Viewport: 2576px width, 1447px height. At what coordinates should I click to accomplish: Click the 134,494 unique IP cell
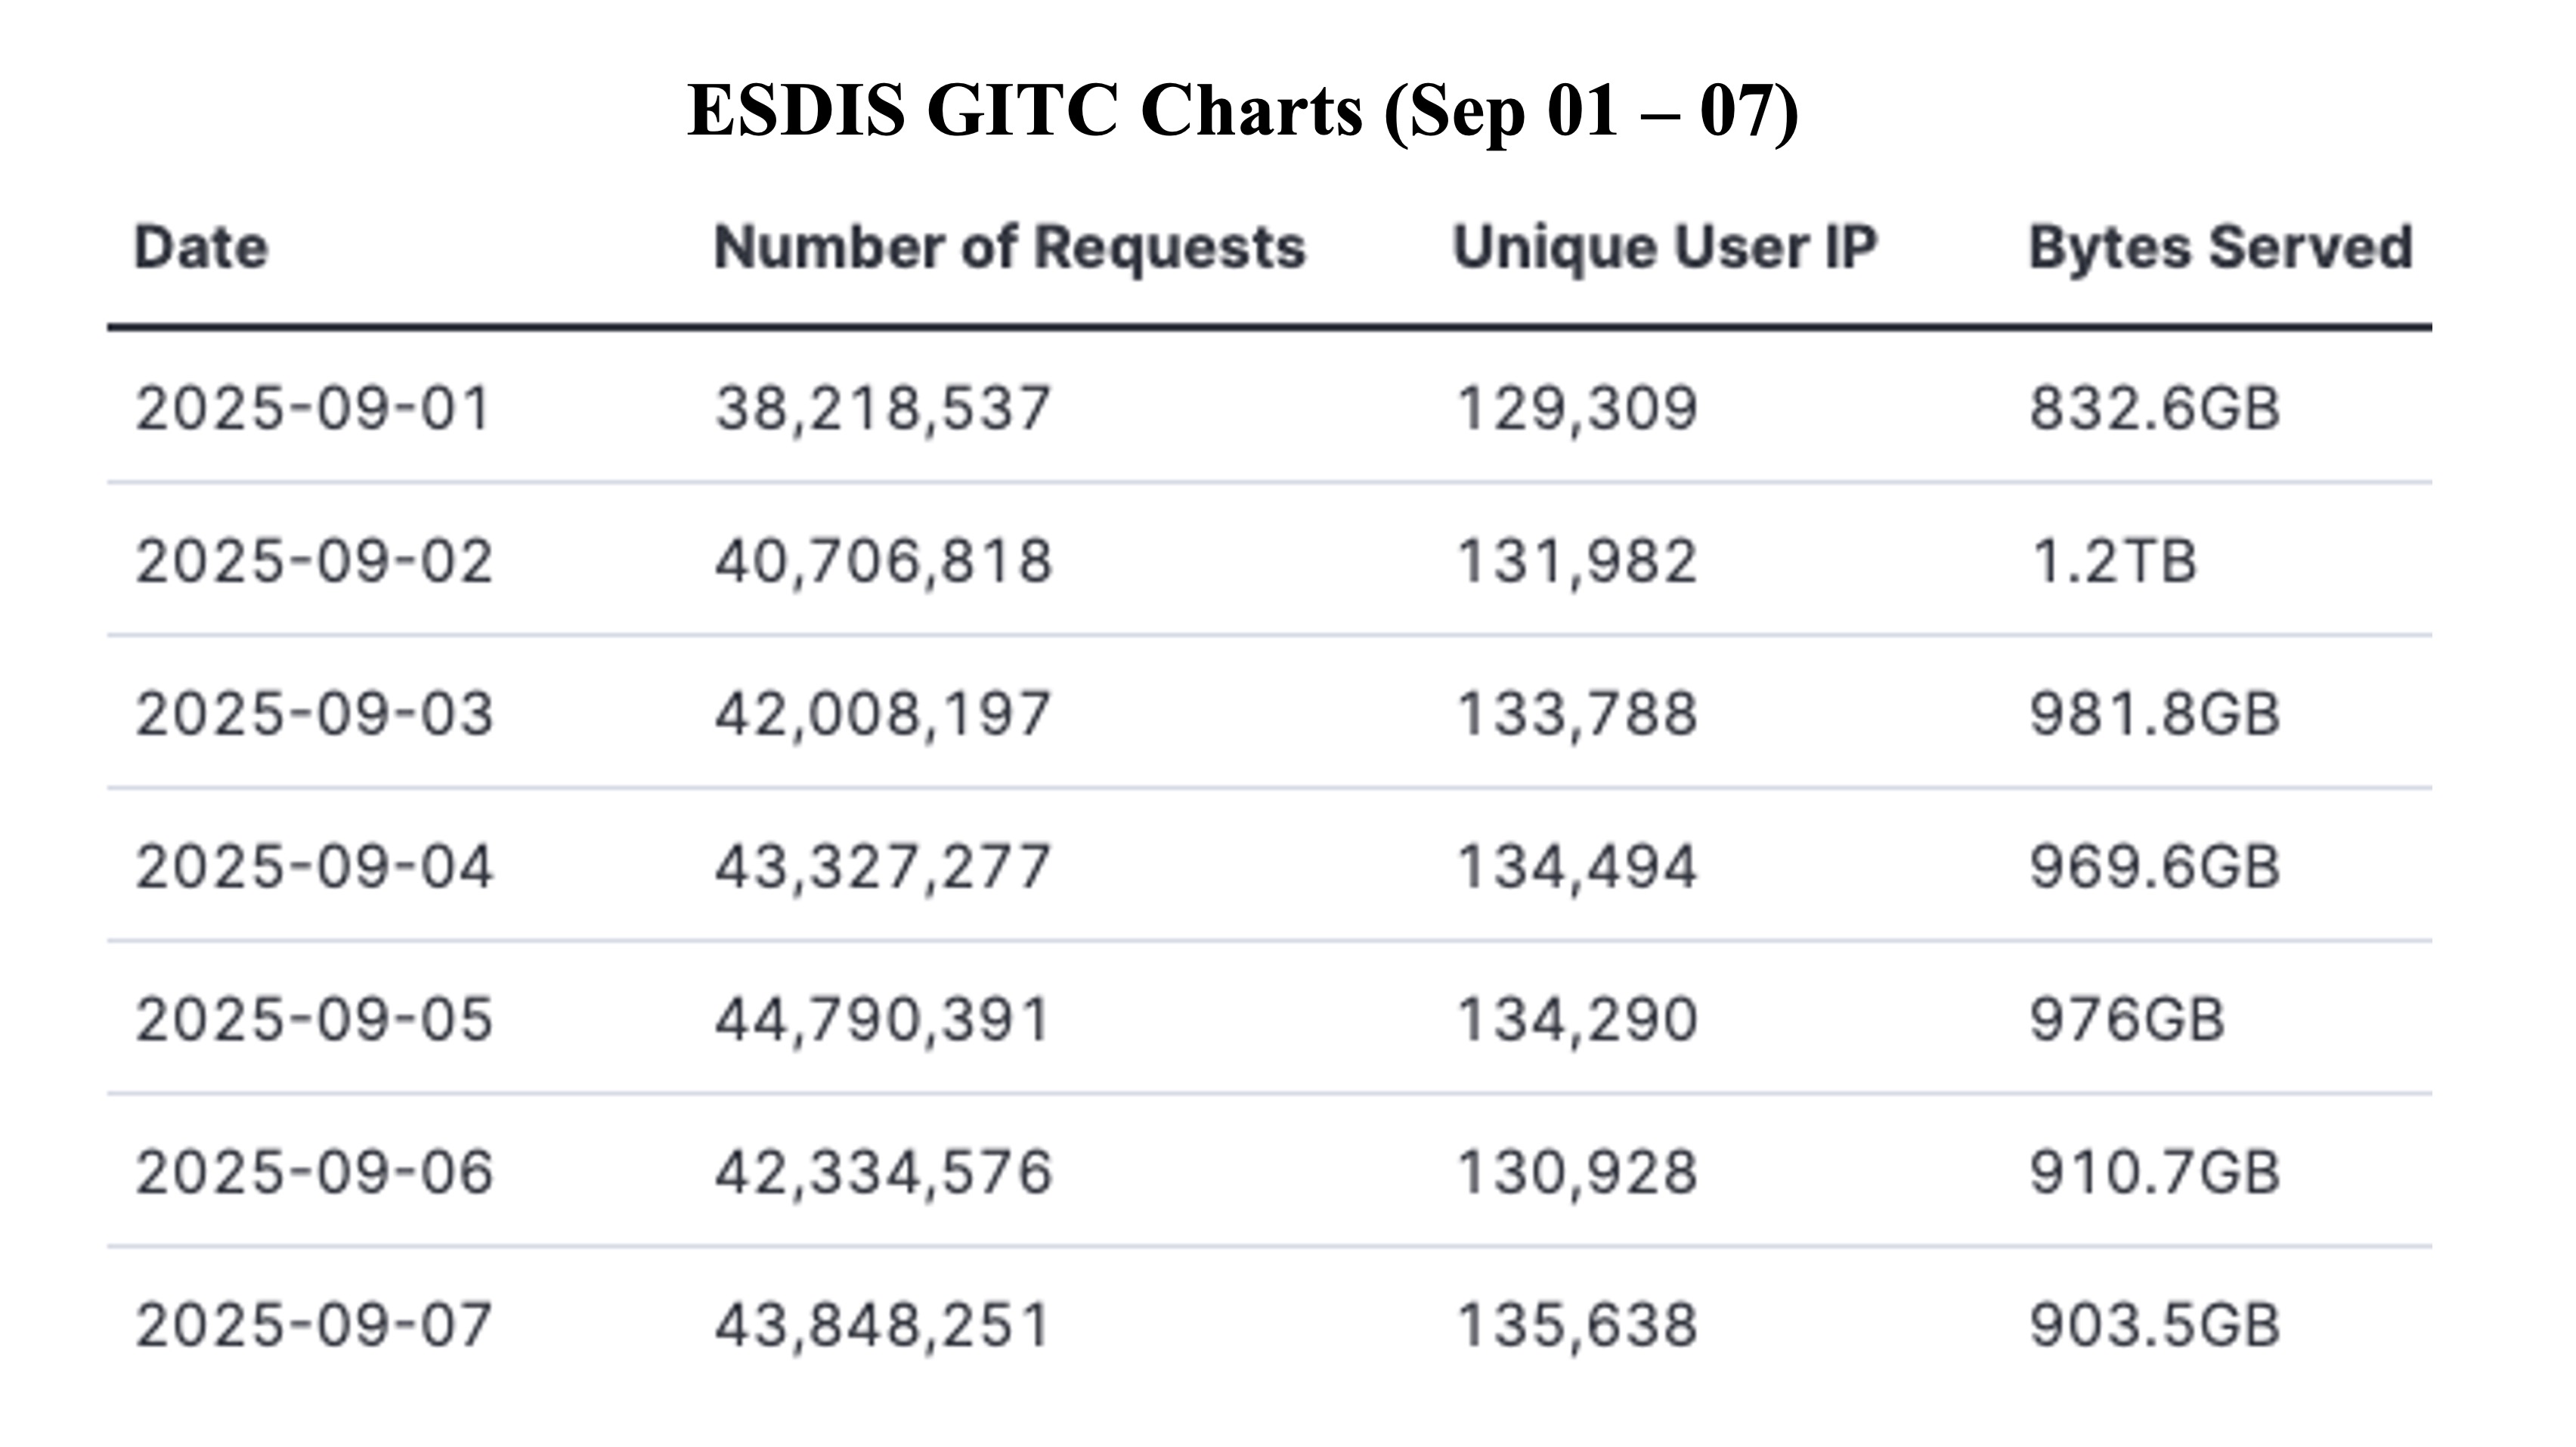[x=1577, y=866]
